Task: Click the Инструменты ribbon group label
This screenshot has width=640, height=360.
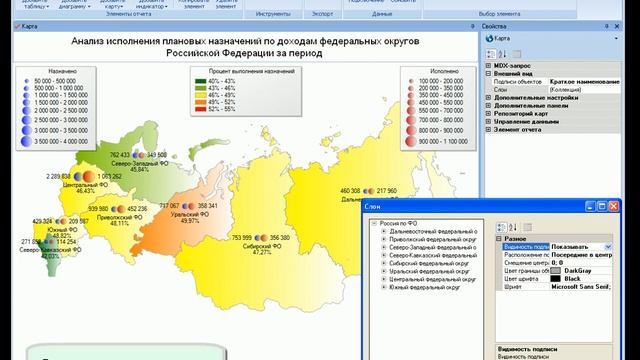Action: click(273, 14)
